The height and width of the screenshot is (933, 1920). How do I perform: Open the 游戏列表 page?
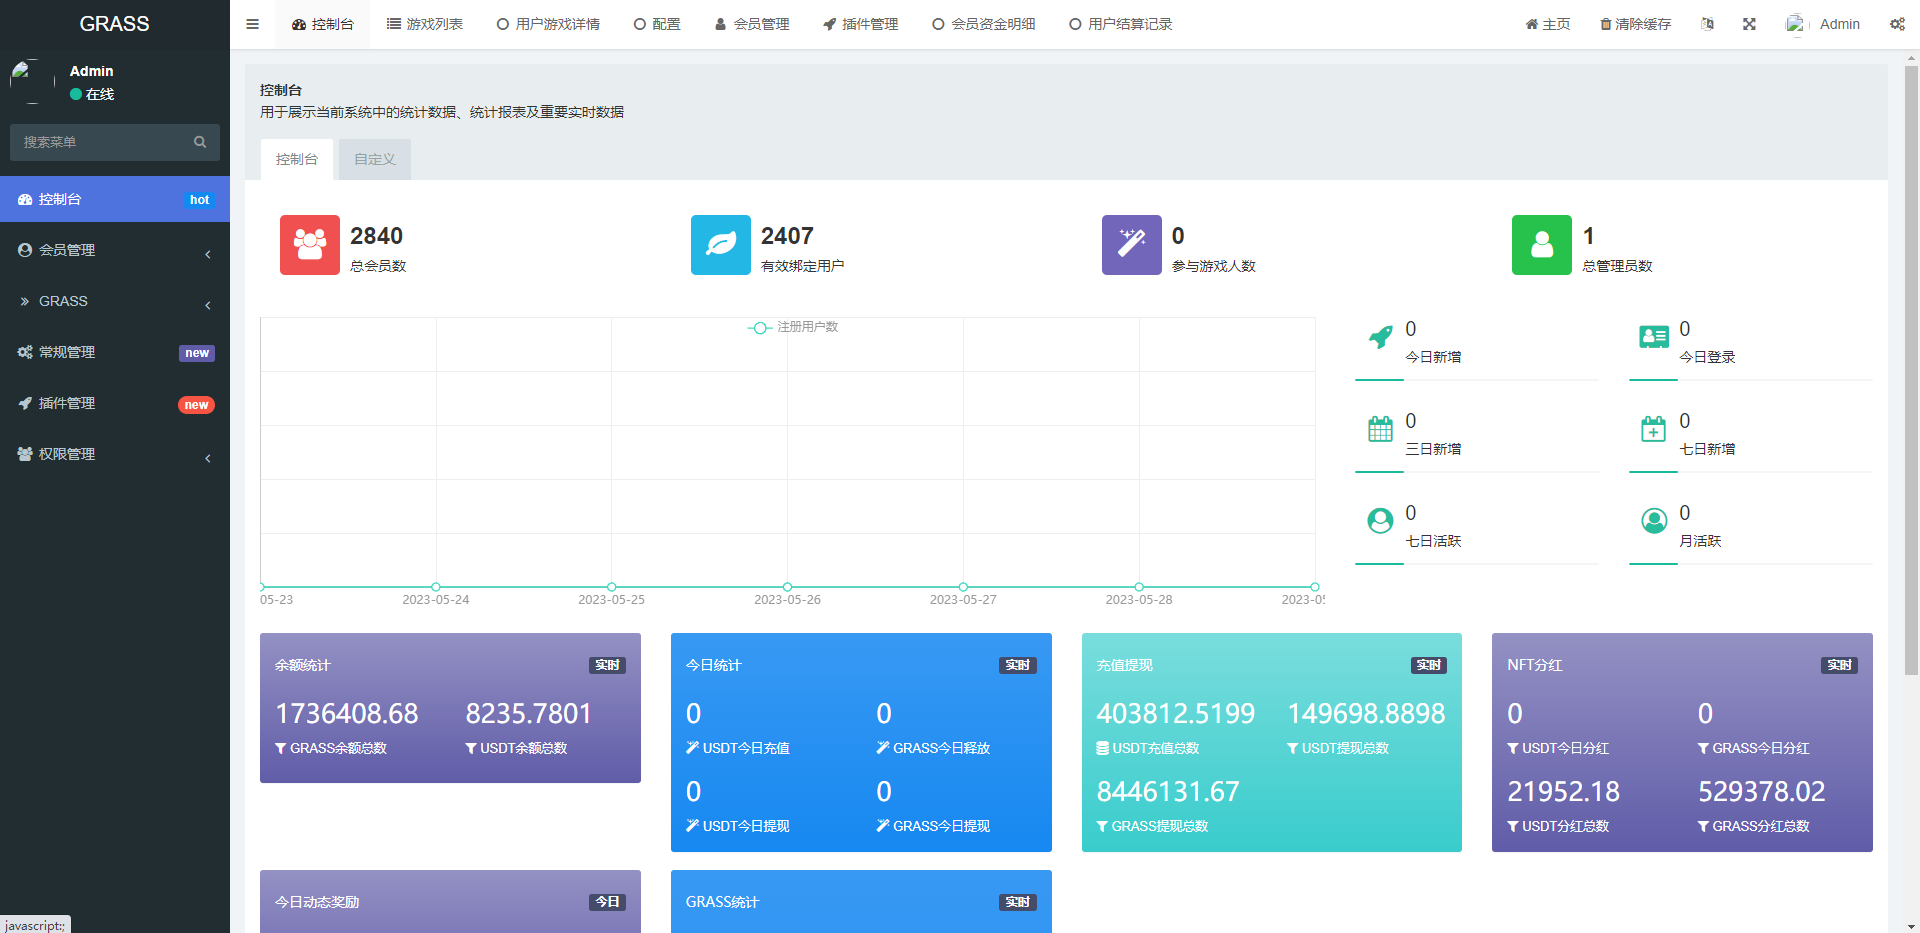[424, 23]
